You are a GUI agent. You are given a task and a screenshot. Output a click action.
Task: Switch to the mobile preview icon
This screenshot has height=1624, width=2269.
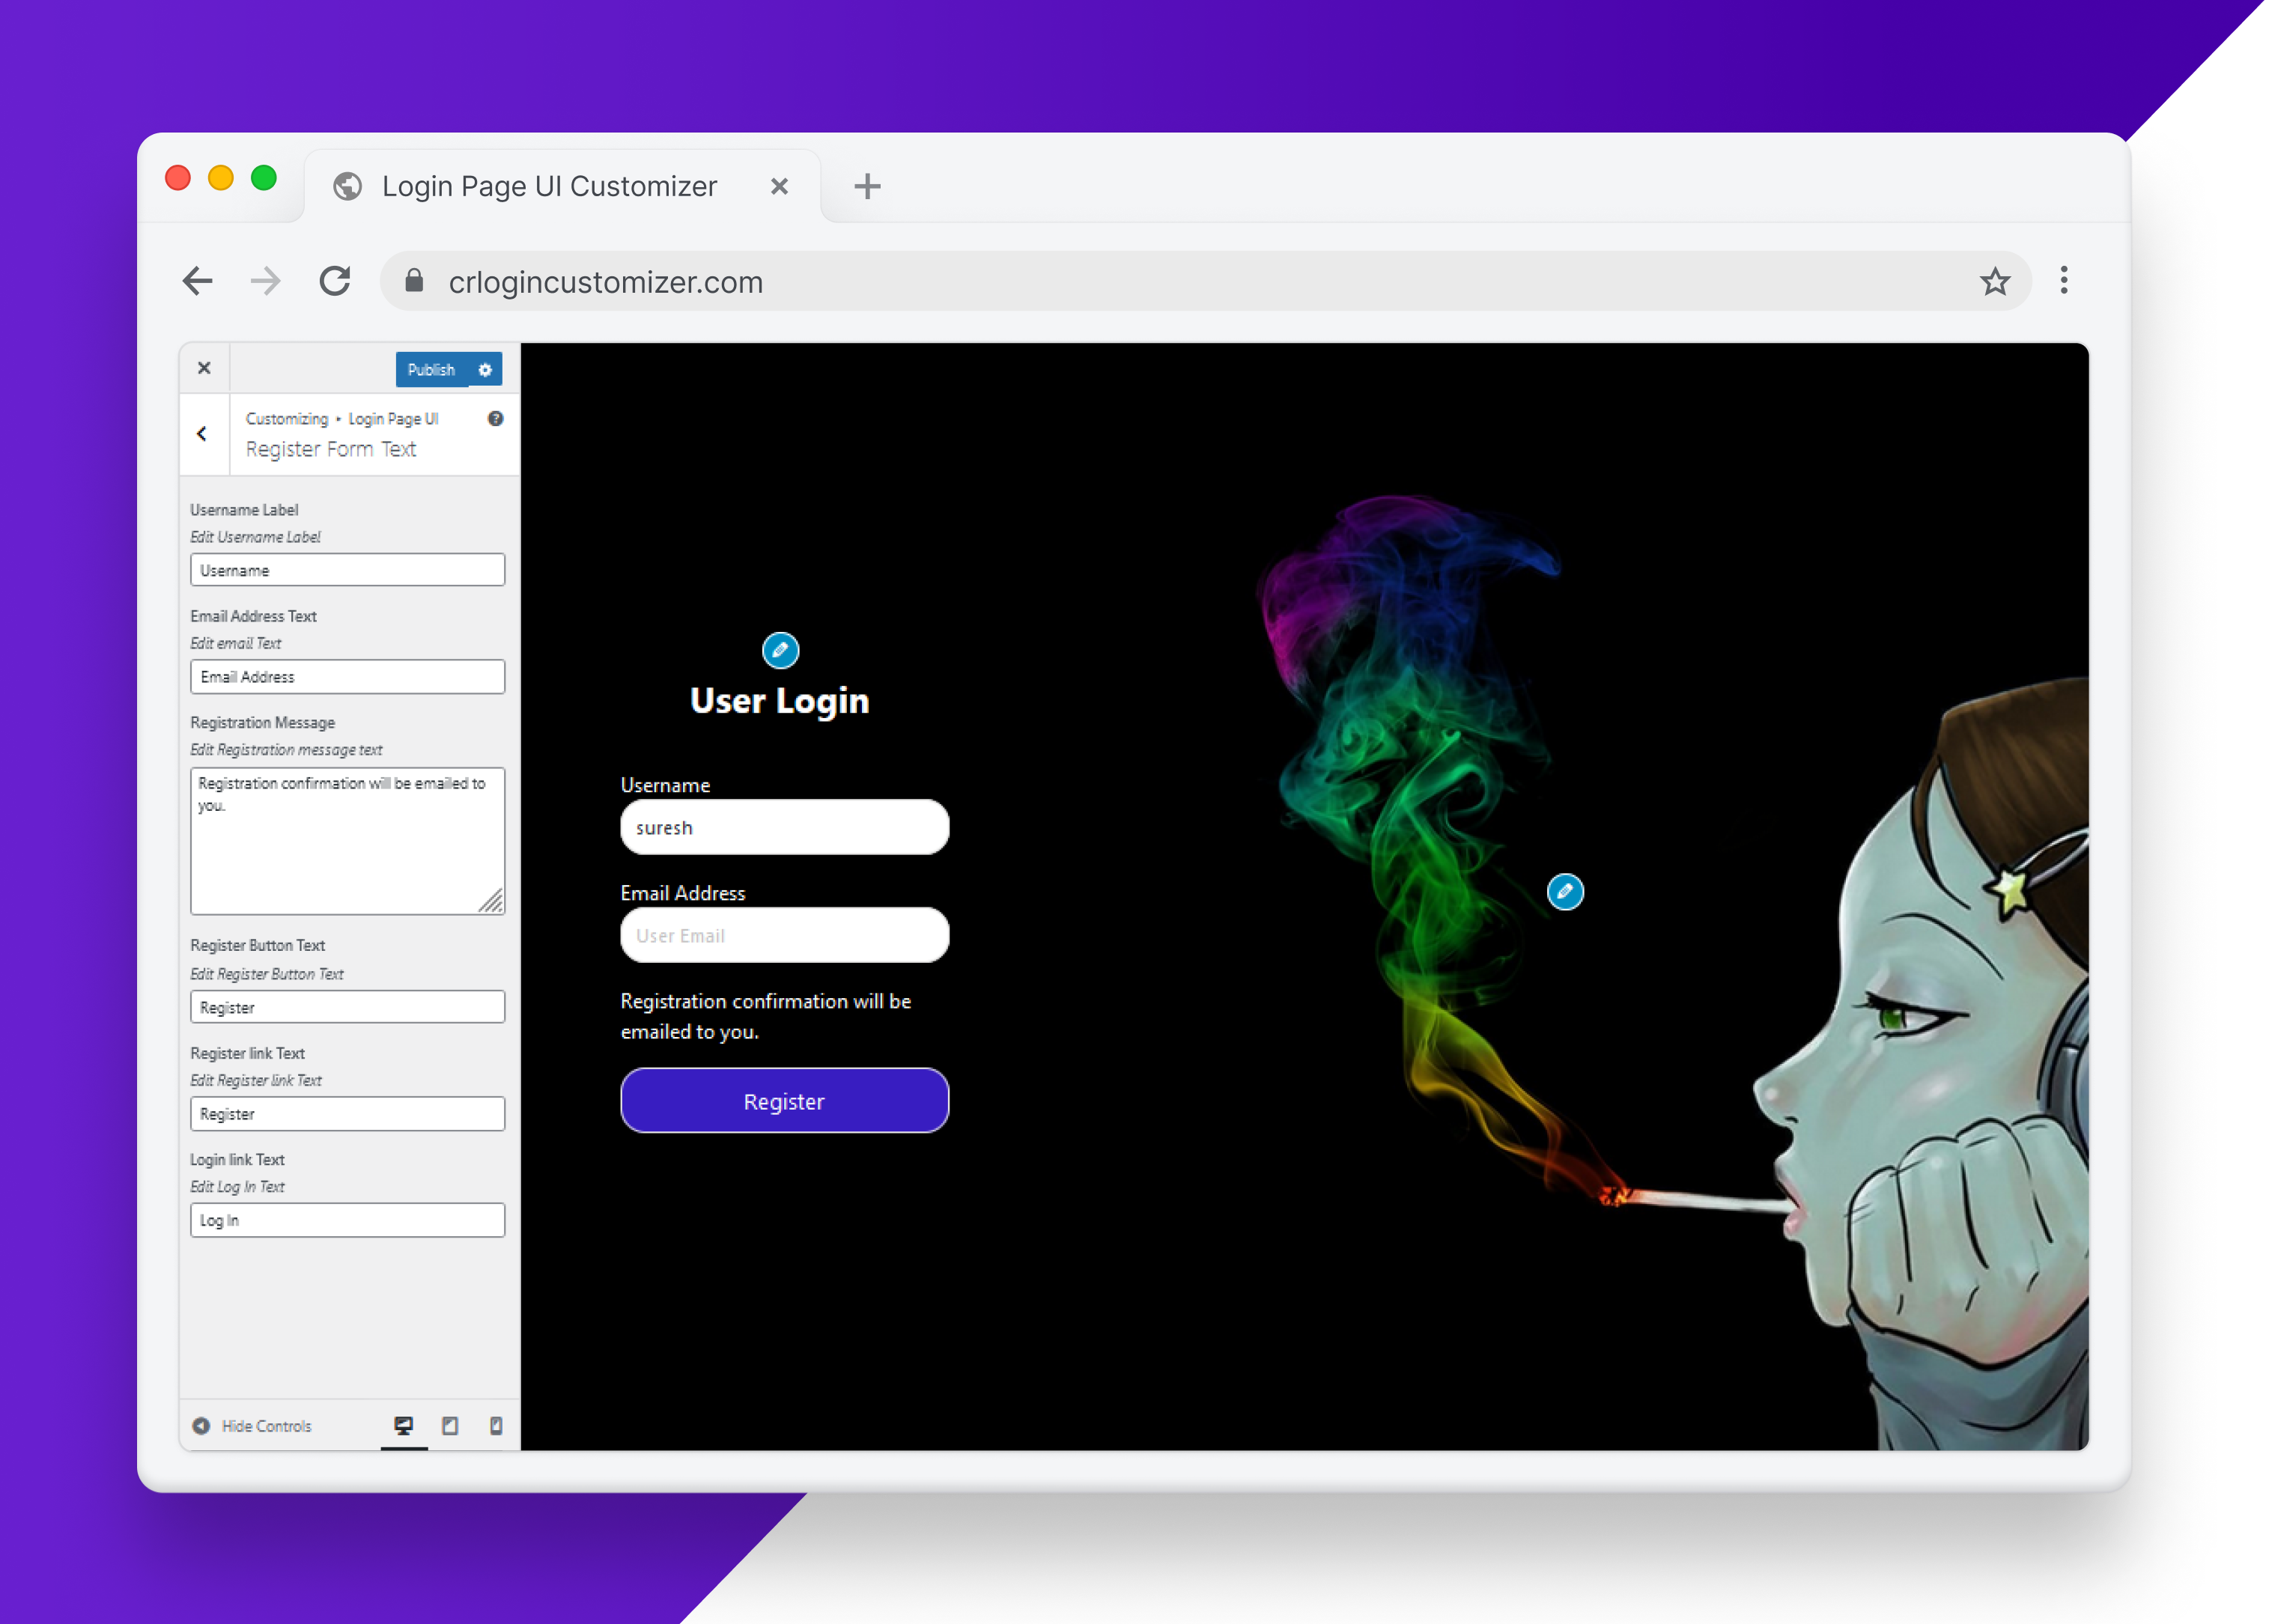[496, 1425]
